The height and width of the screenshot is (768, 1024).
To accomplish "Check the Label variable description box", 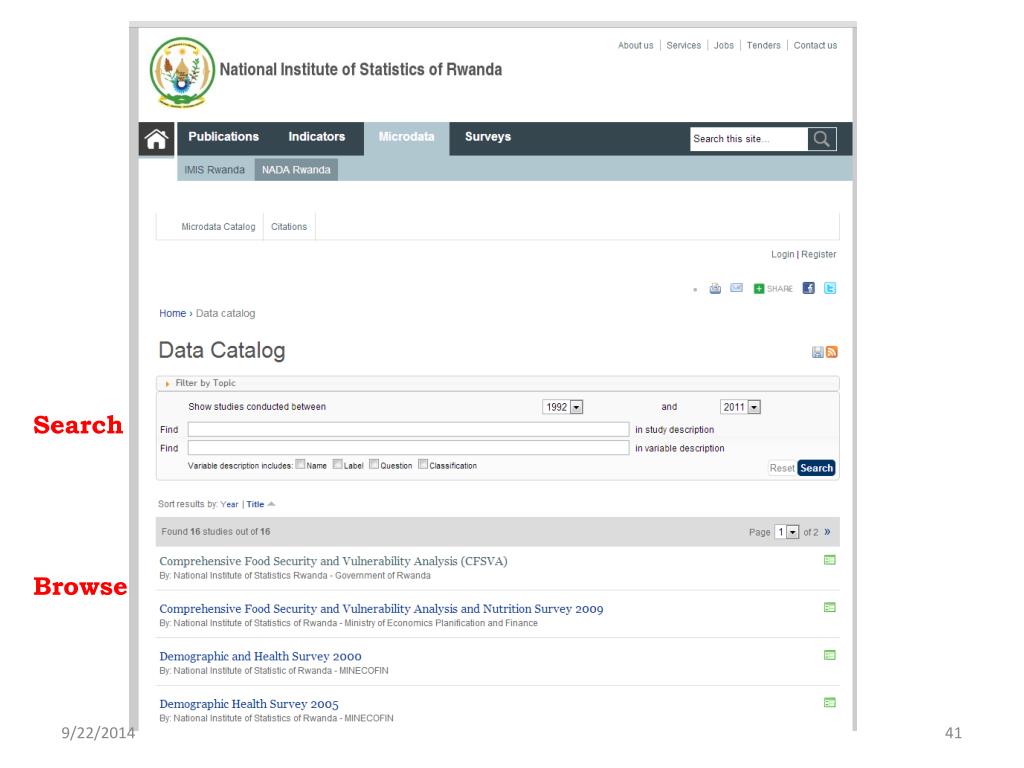I will (338, 464).
